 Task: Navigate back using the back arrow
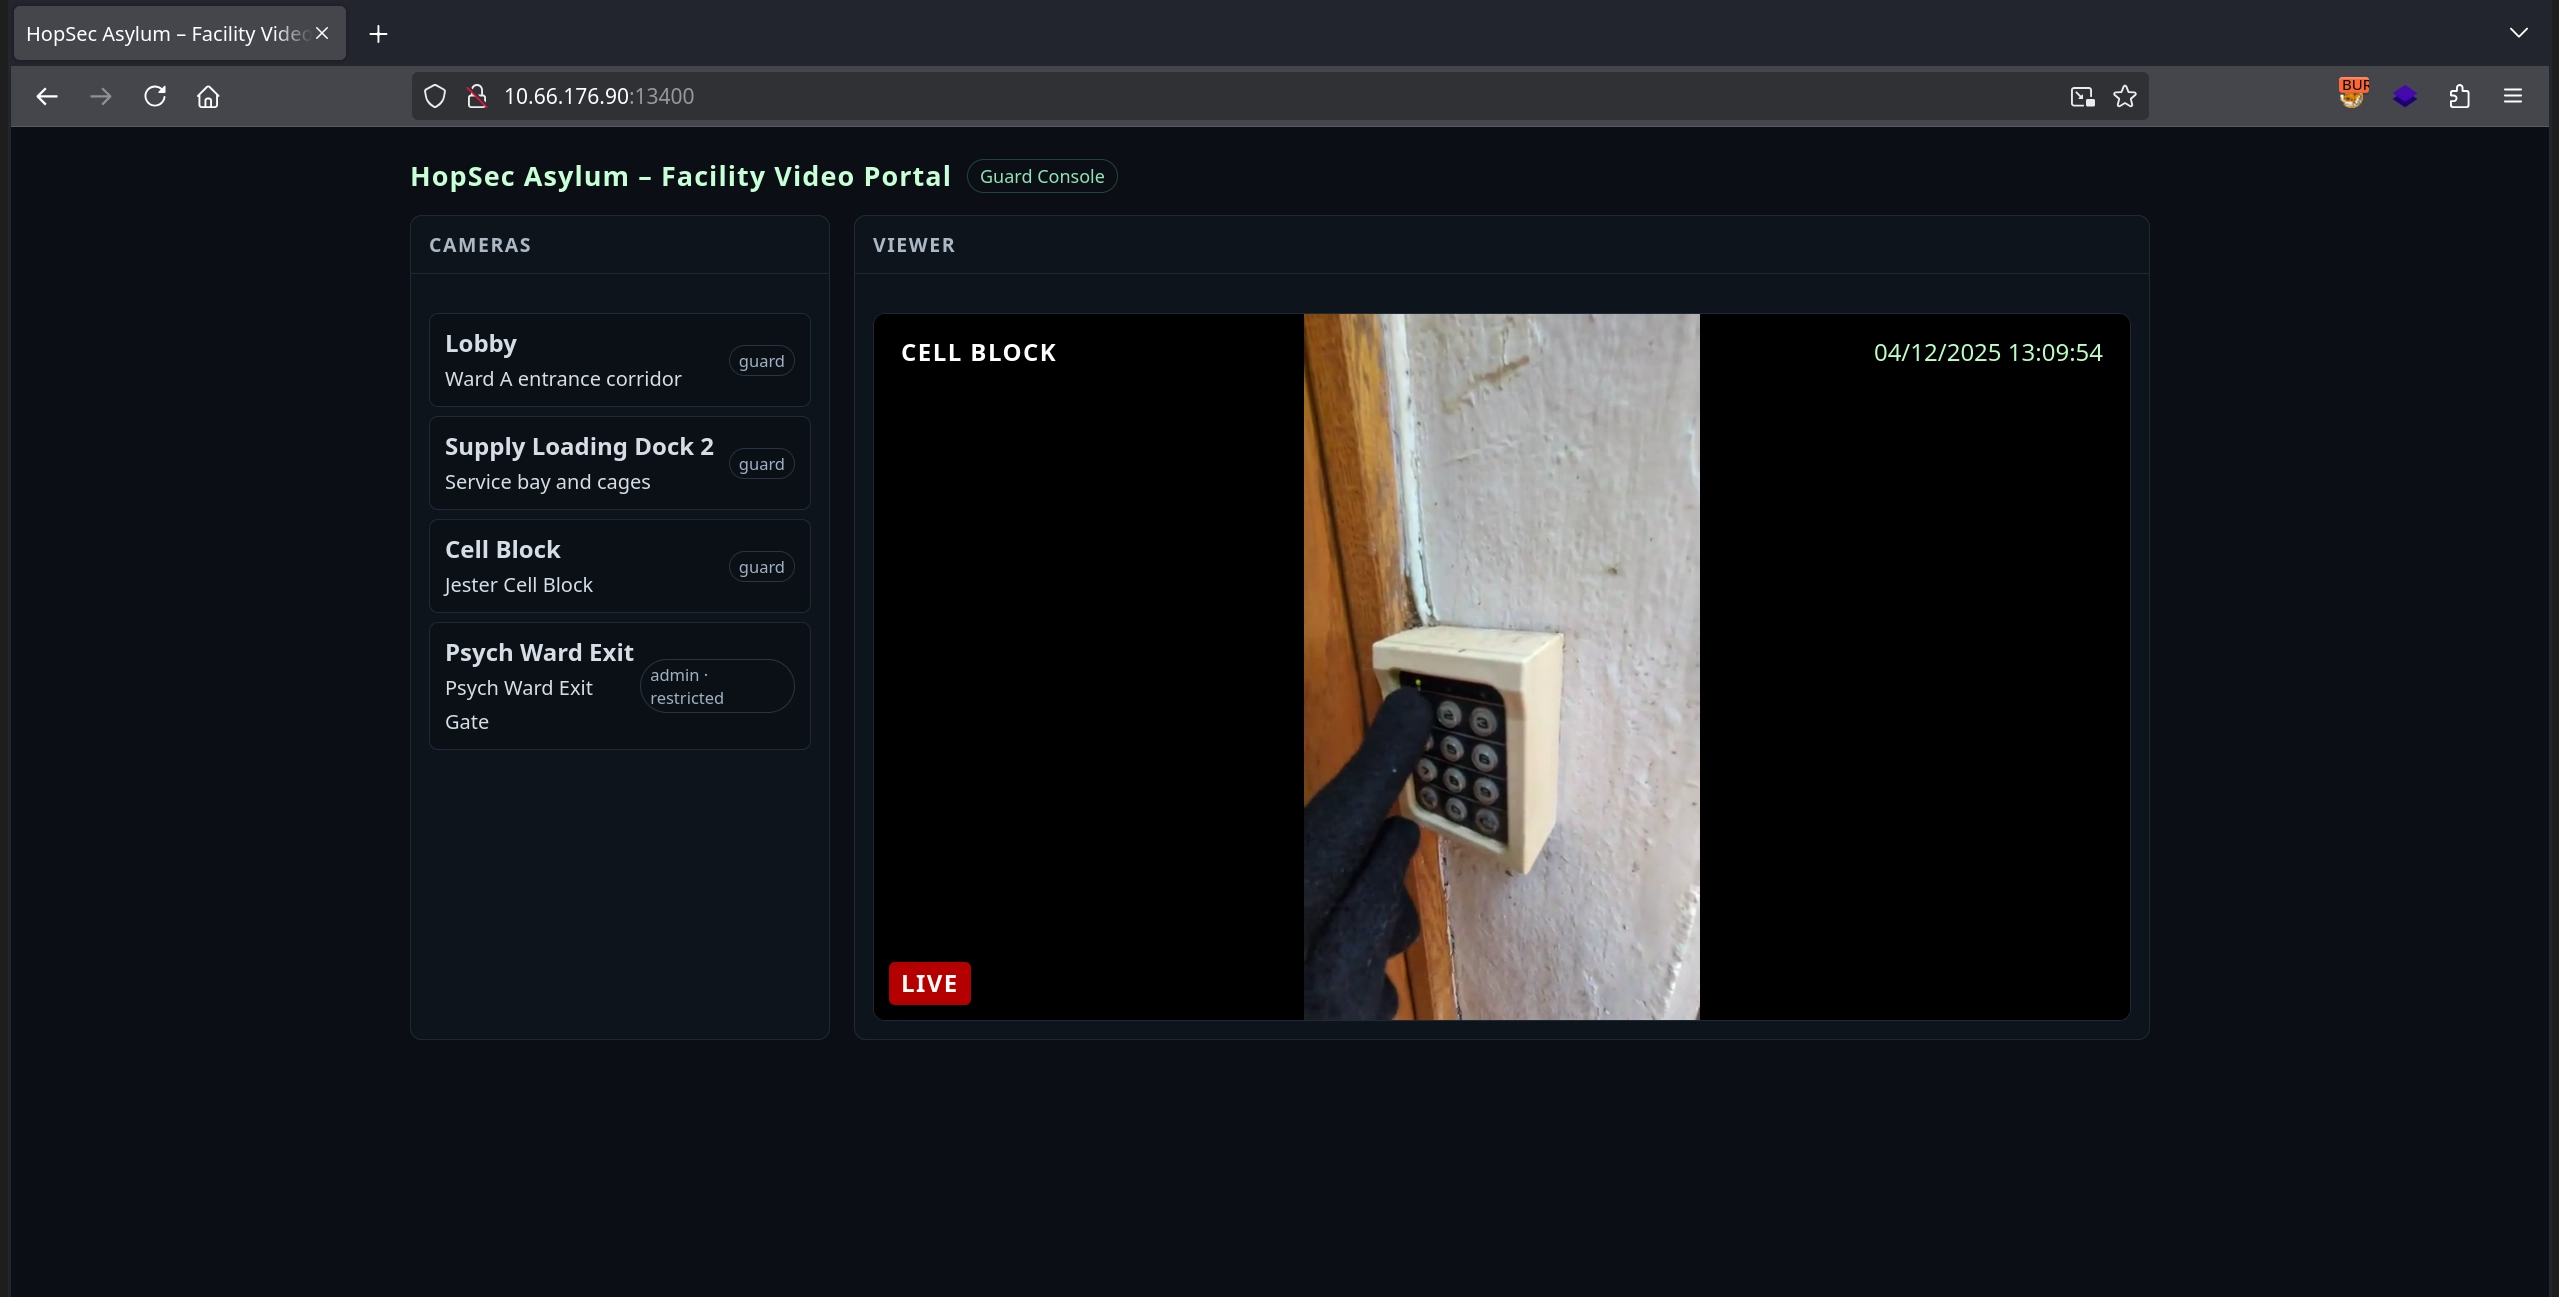pyautogui.click(x=46, y=96)
